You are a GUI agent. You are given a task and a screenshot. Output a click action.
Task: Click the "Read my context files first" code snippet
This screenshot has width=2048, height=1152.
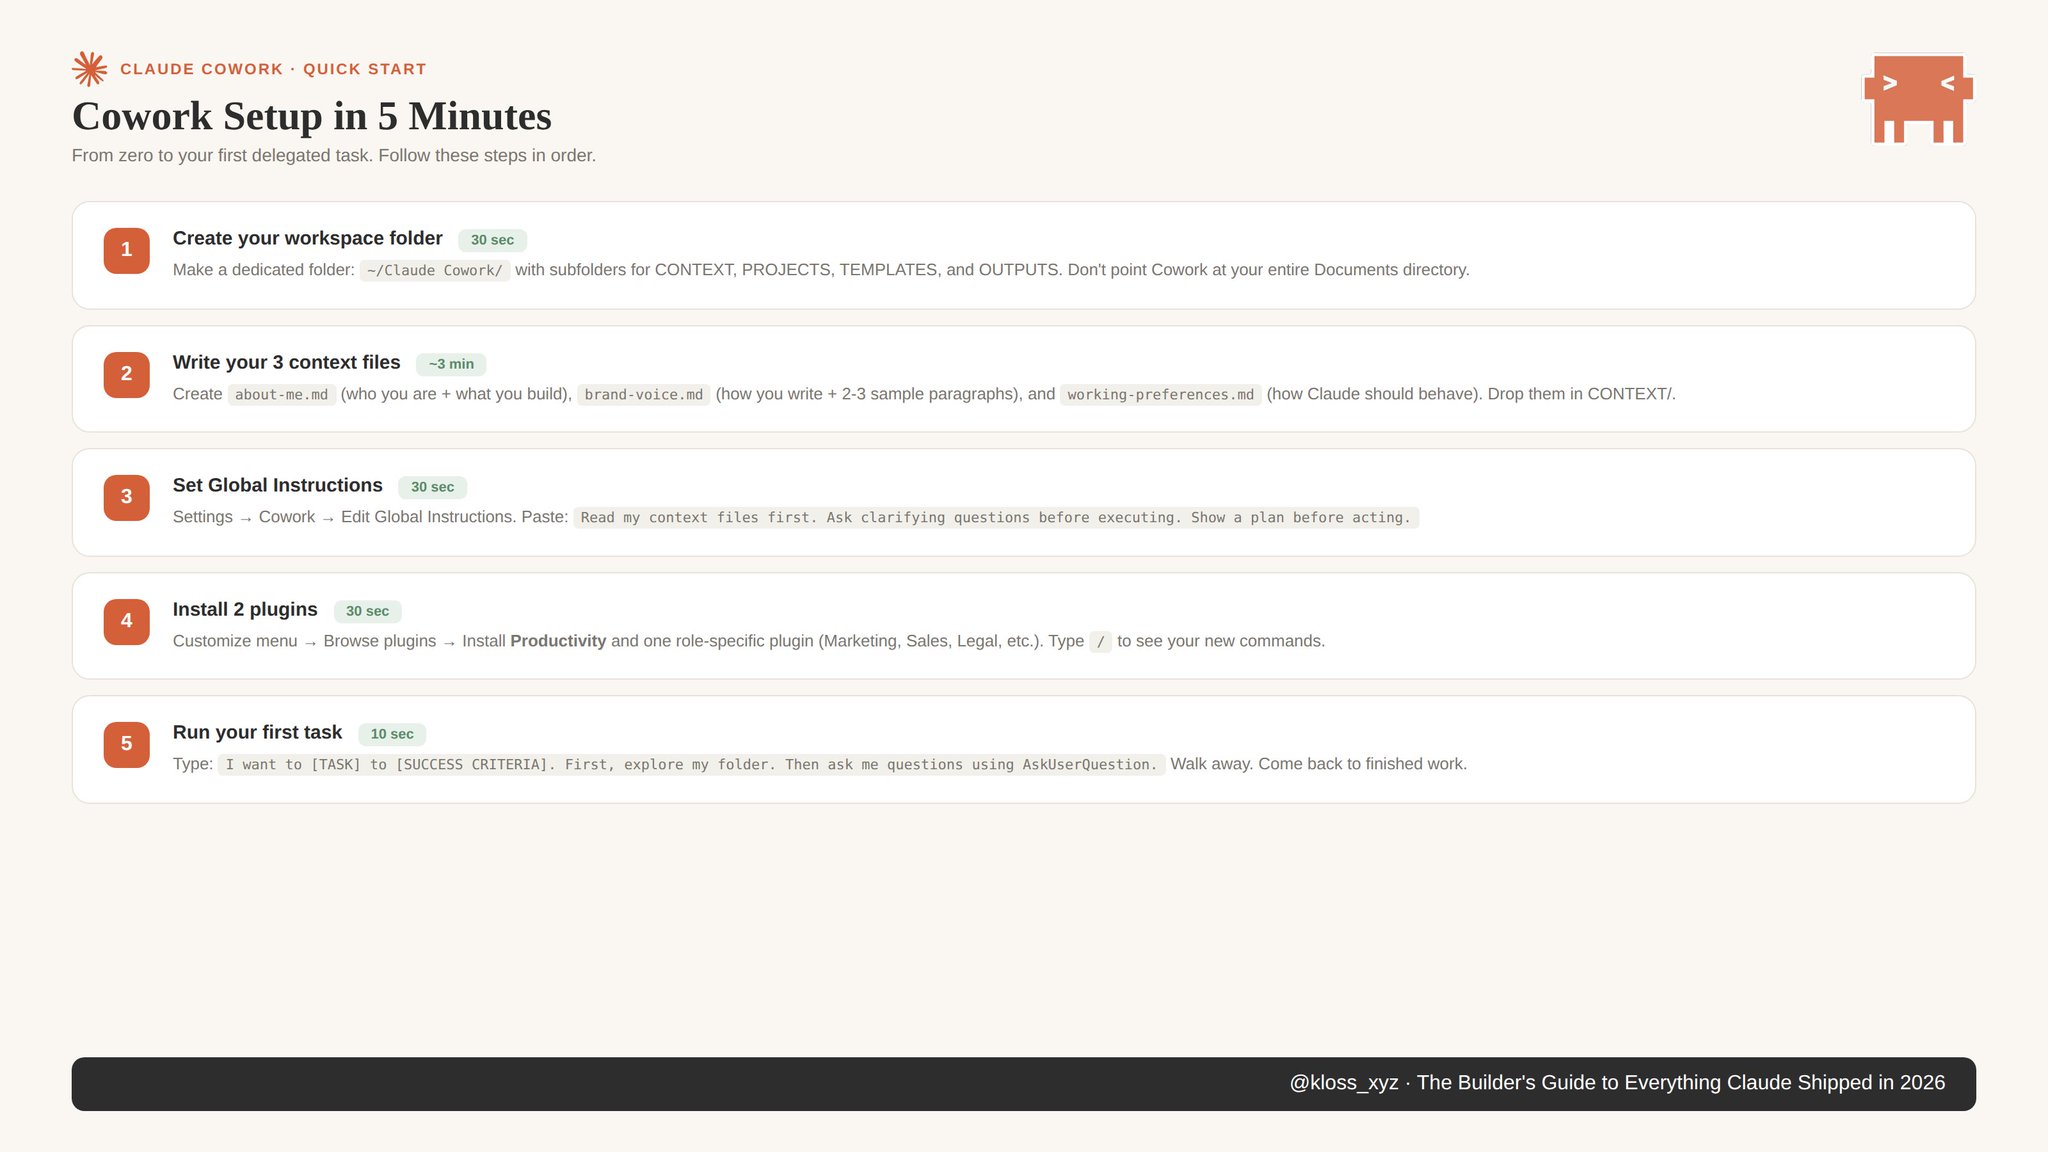(x=996, y=518)
